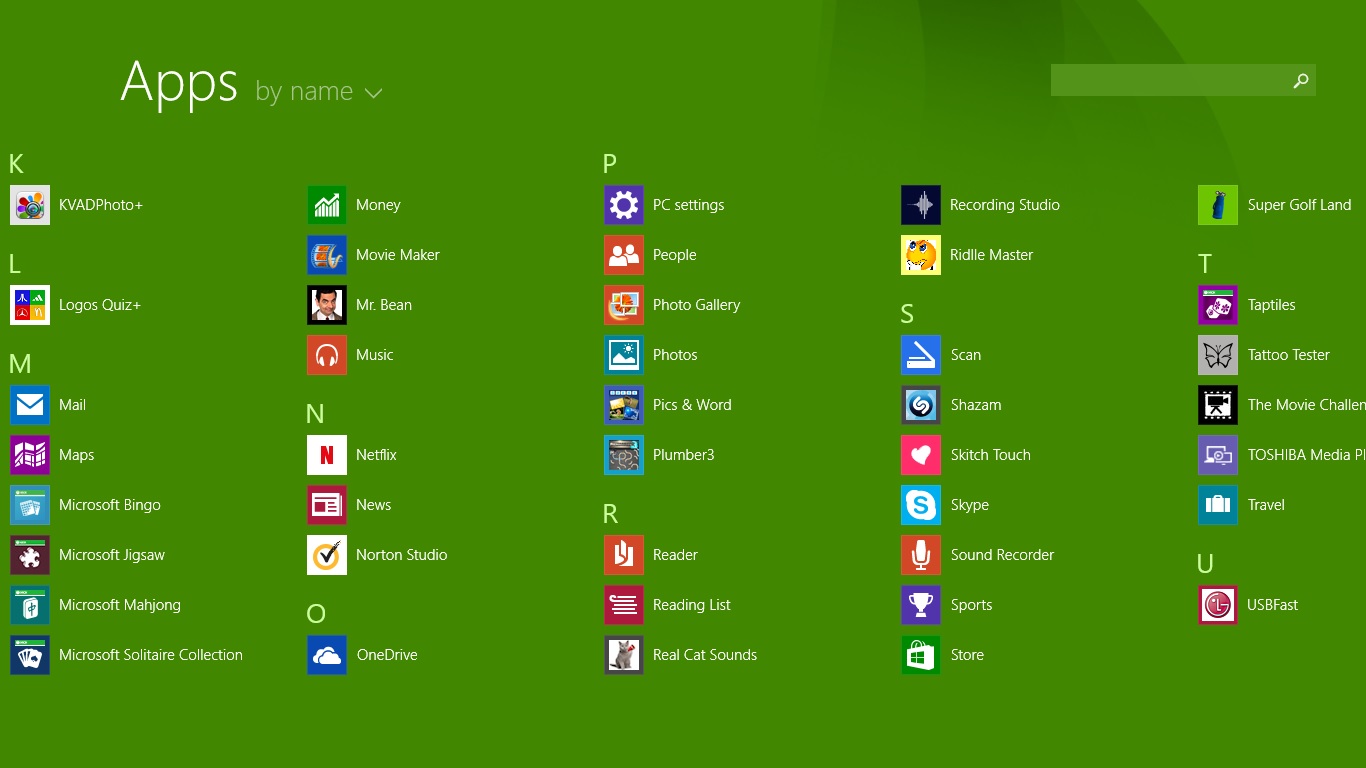Open Recording Studio icon

(921, 205)
